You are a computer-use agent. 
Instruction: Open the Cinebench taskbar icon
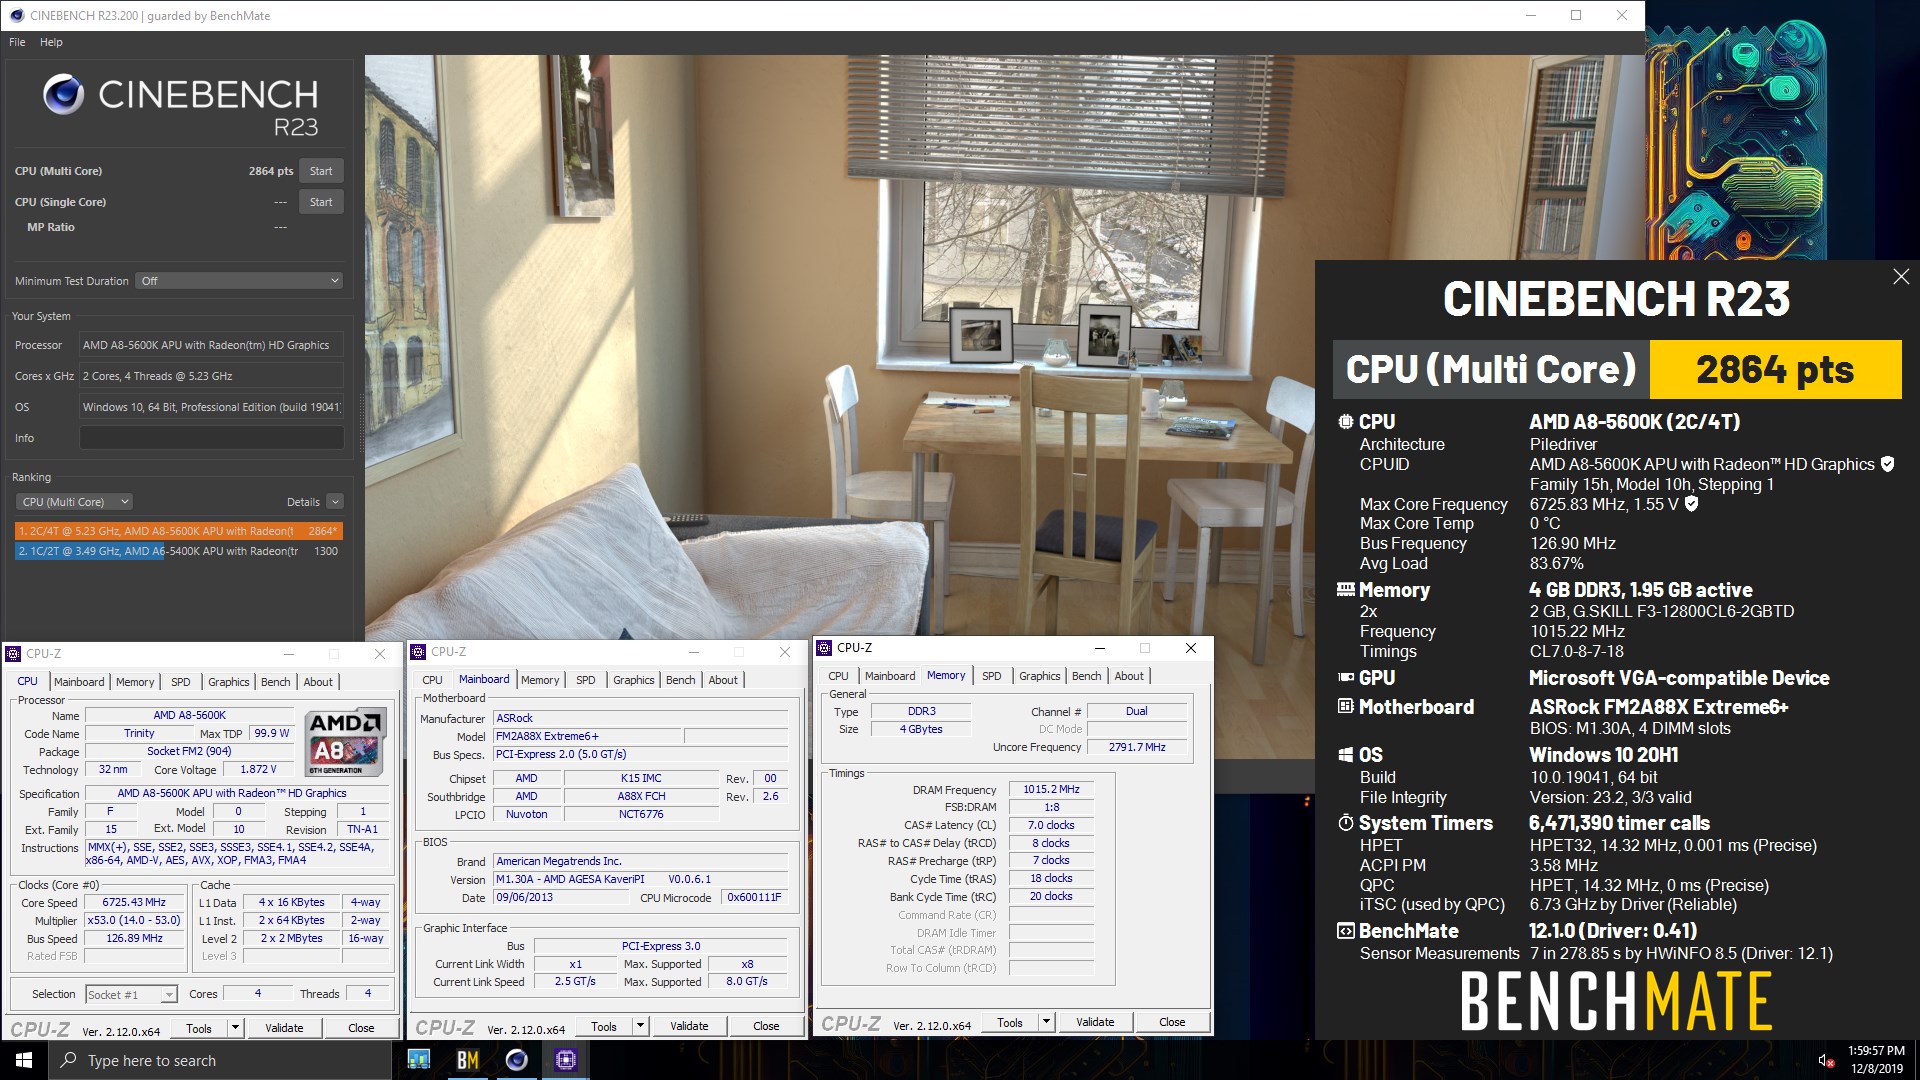[x=516, y=1060]
